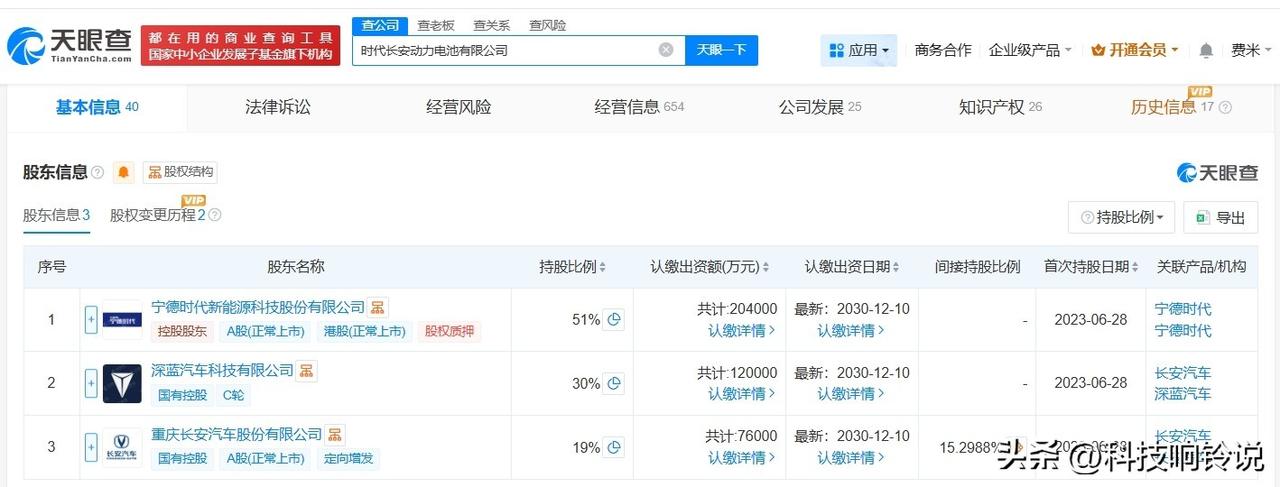Open the 长安汽车 link in row 2
Image resolution: width=1280 pixels, height=487 pixels.
[1183, 373]
